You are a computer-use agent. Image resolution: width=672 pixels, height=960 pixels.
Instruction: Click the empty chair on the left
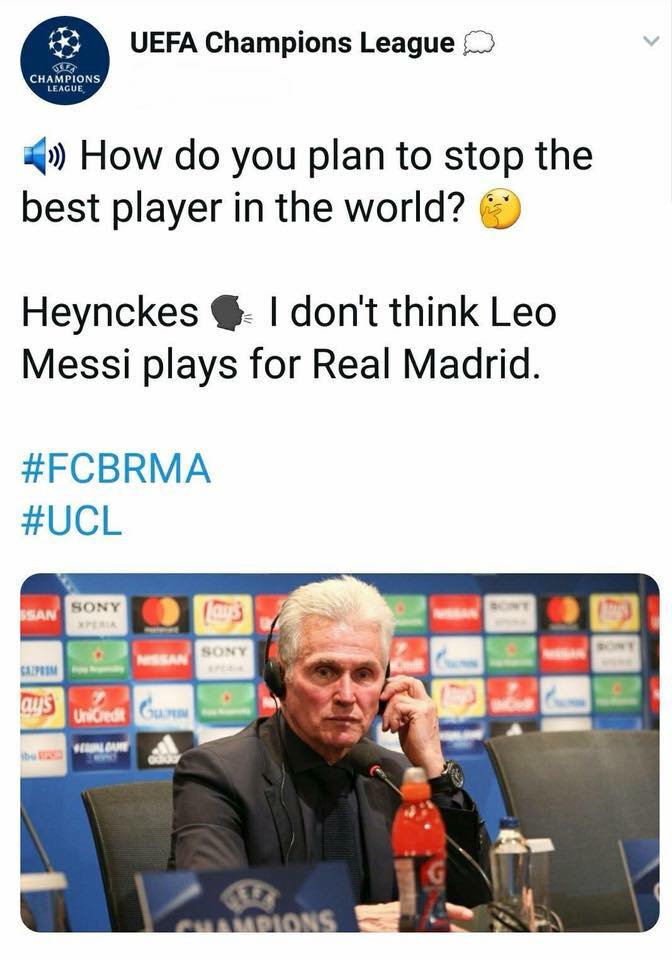(x=127, y=840)
